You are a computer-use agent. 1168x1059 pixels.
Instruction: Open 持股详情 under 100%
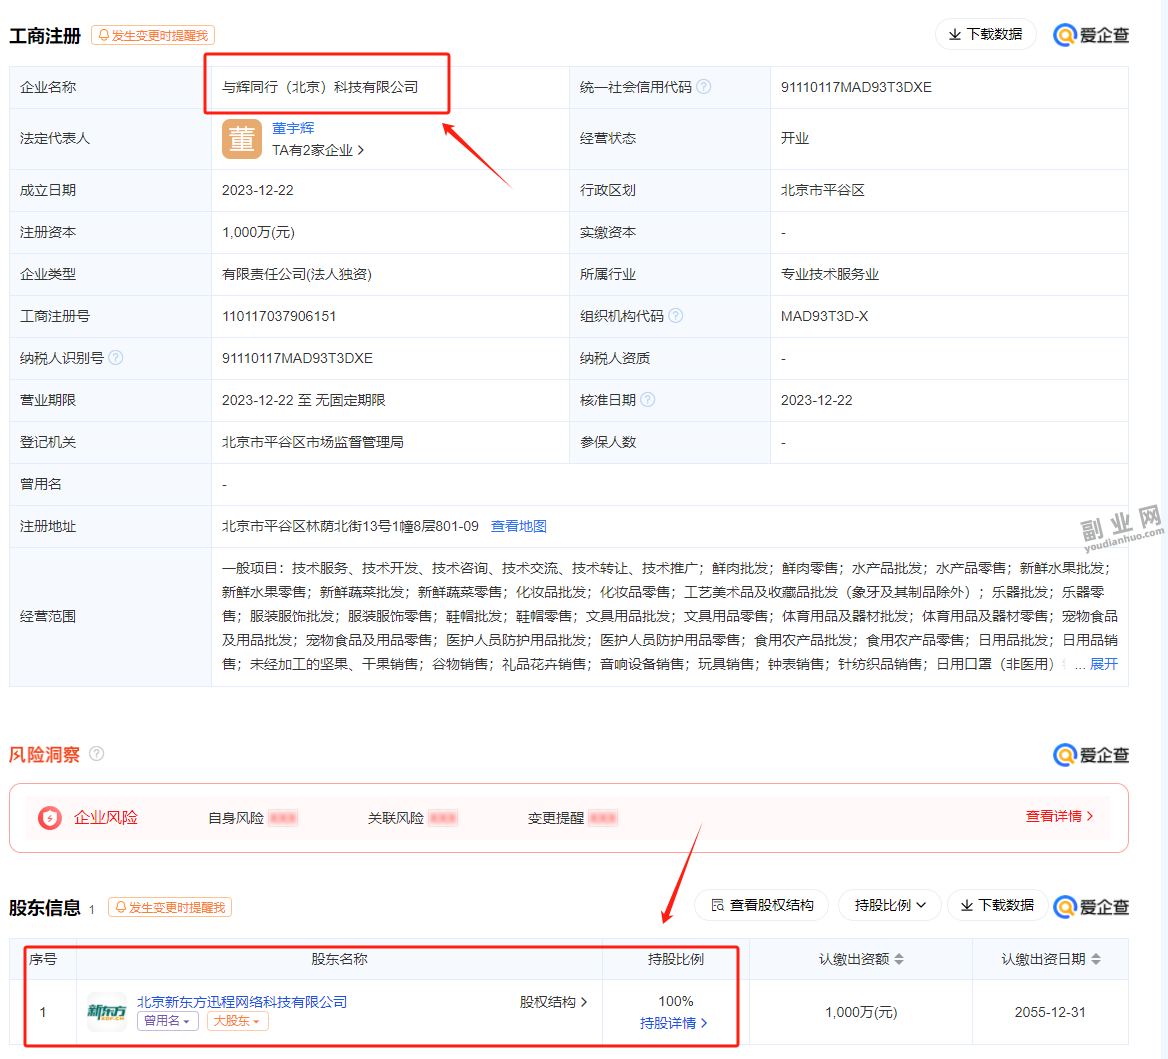pyautogui.click(x=673, y=1023)
